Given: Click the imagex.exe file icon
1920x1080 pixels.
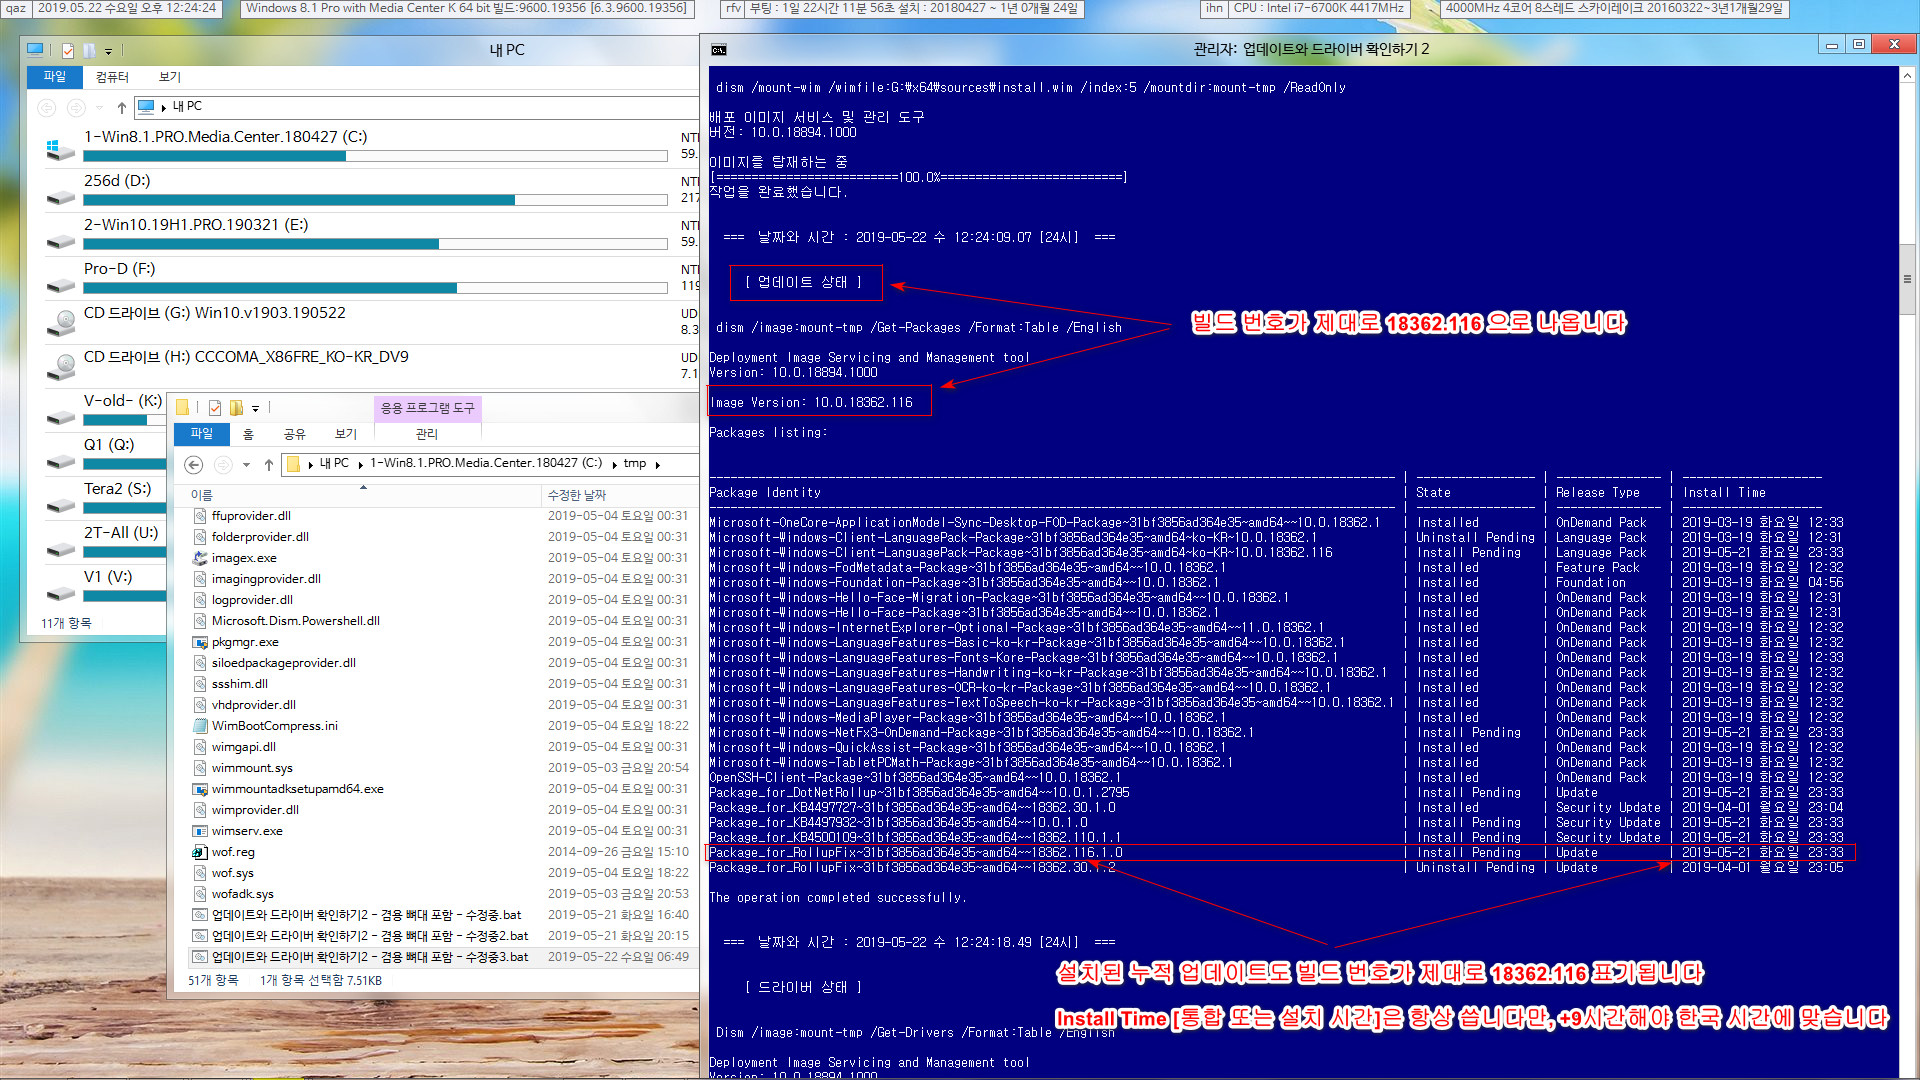Looking at the screenshot, I should [200, 558].
